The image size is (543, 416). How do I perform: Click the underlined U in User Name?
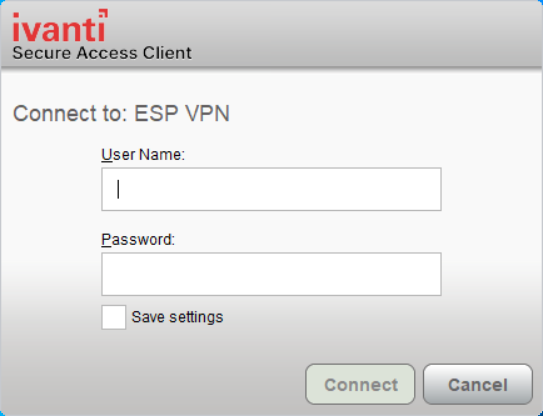107,154
